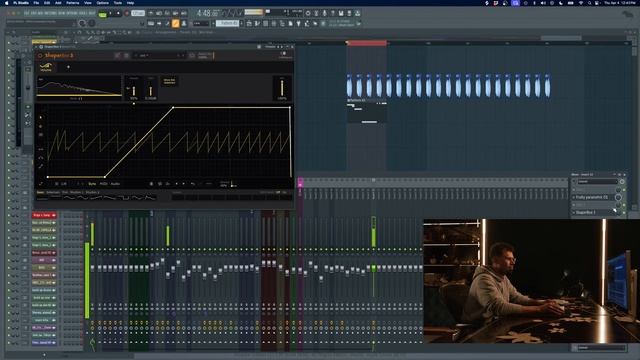Open macOS volume menu bar icon
640x360 pixels.
click(x=543, y=3)
